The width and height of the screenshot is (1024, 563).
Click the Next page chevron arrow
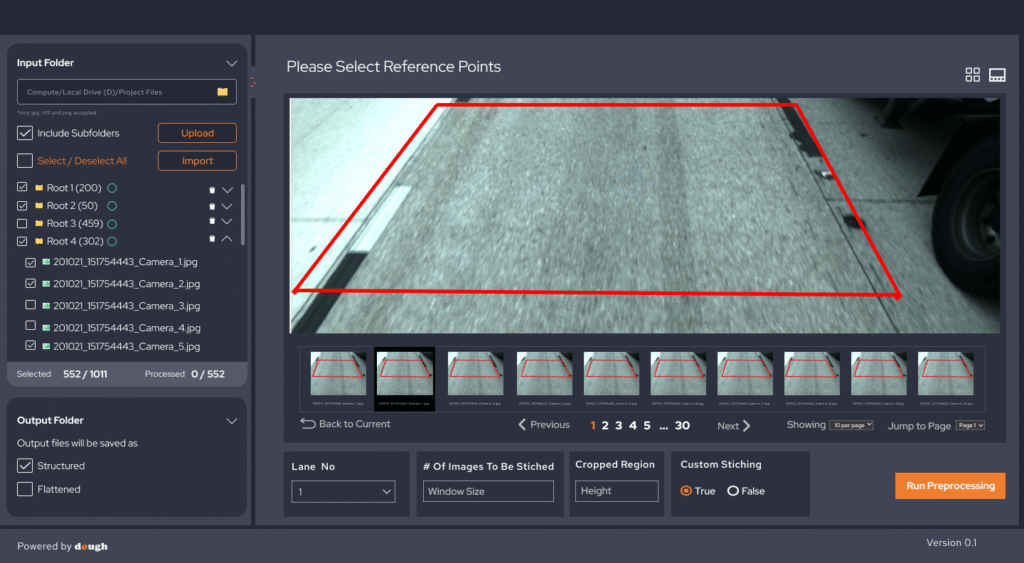point(746,426)
